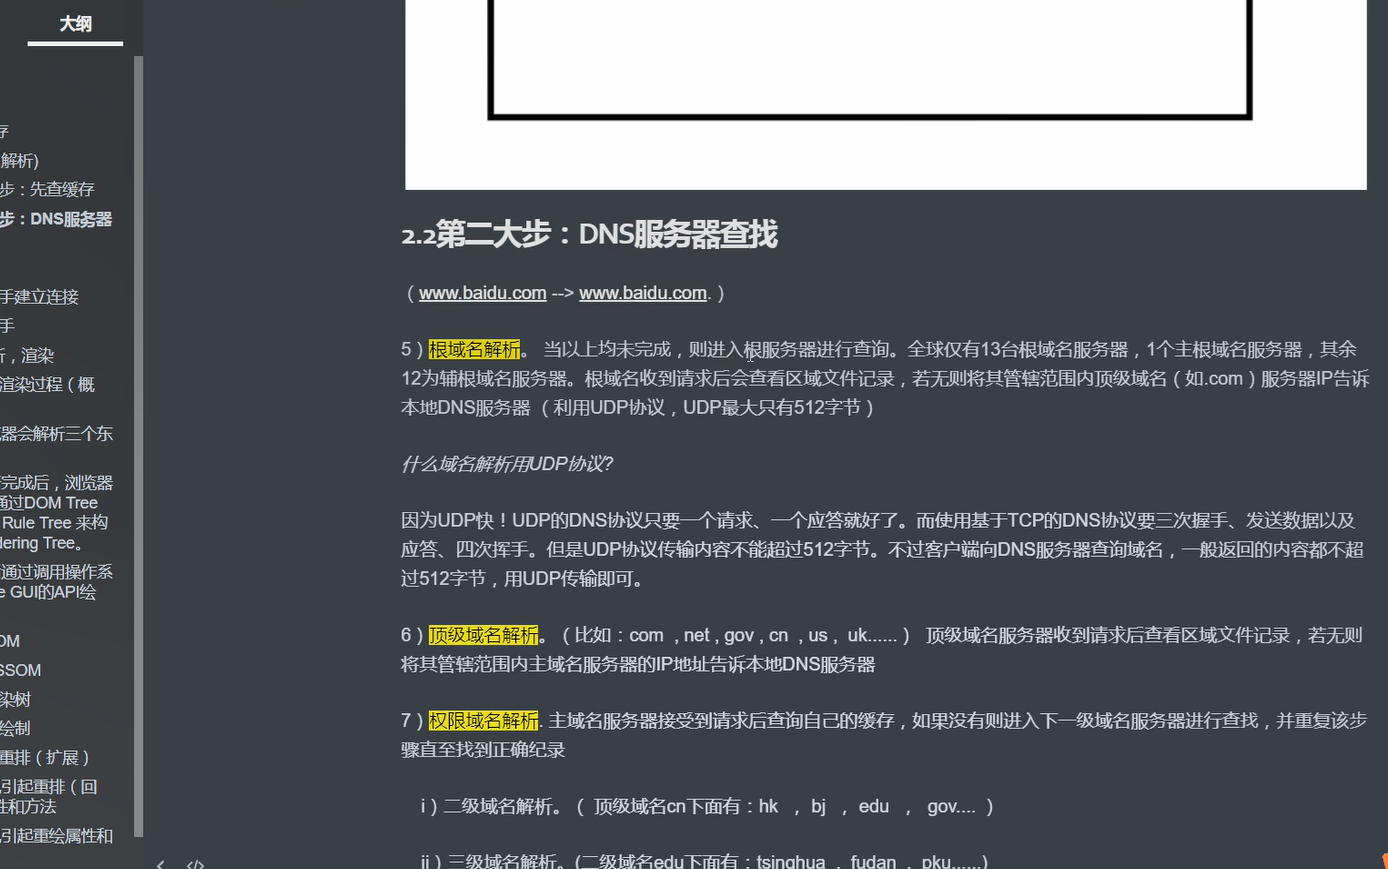Select outline entry SSOM
1388x869 pixels.
[20, 670]
